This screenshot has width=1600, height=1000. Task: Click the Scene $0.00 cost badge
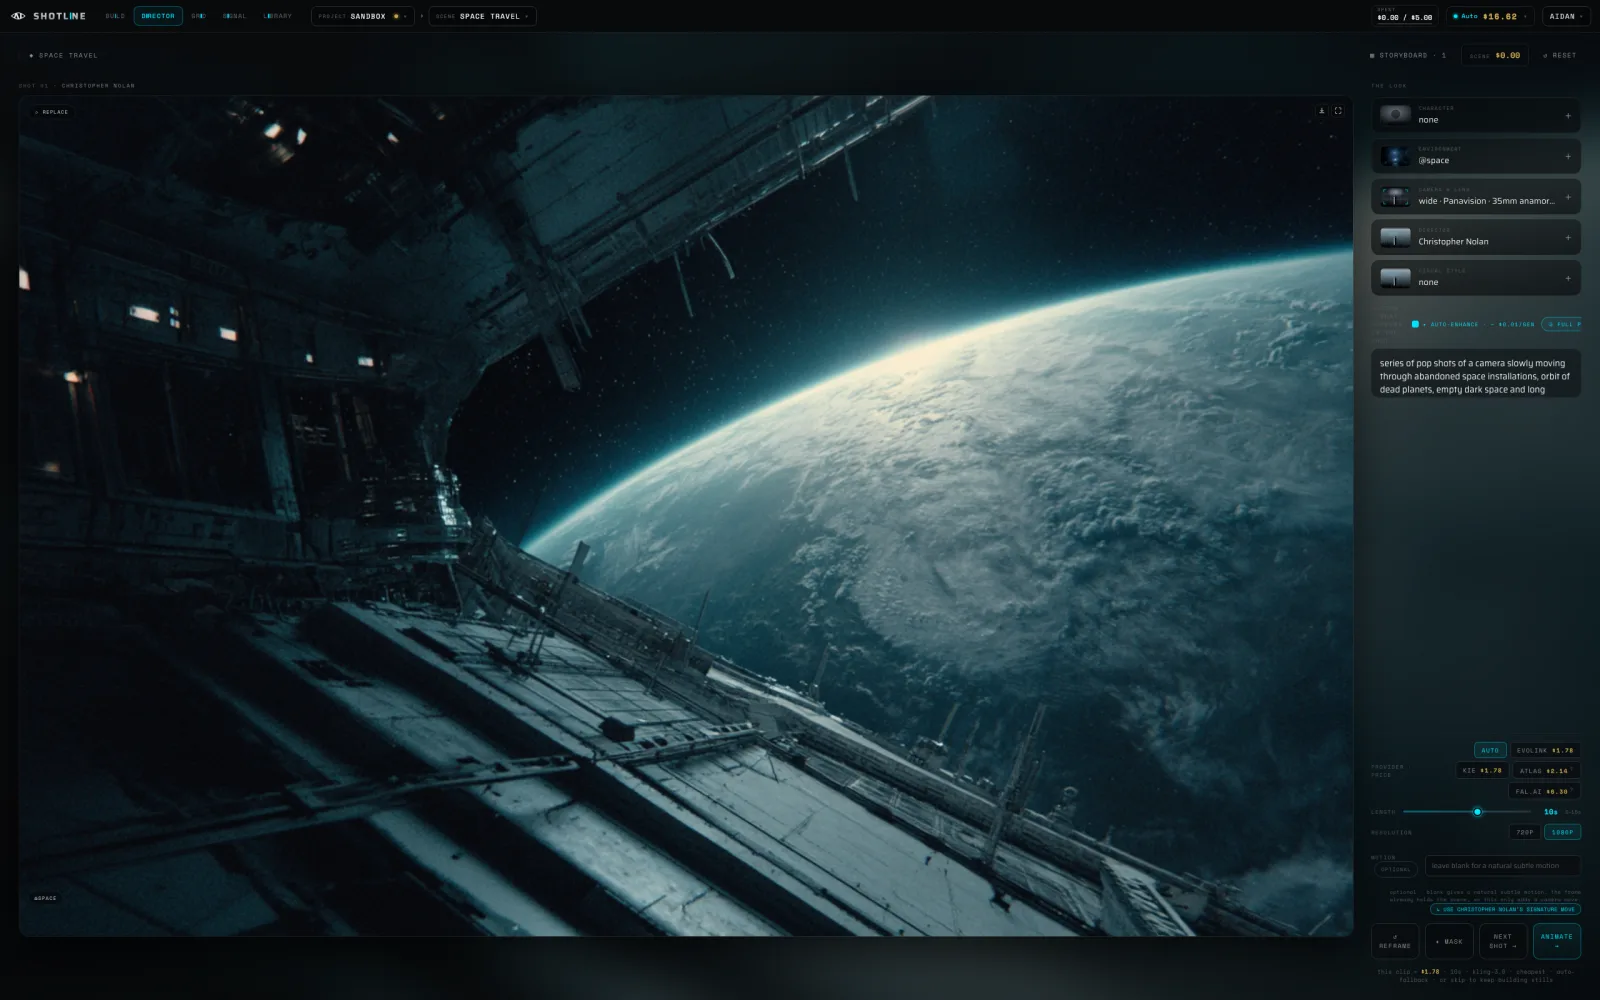1495,55
